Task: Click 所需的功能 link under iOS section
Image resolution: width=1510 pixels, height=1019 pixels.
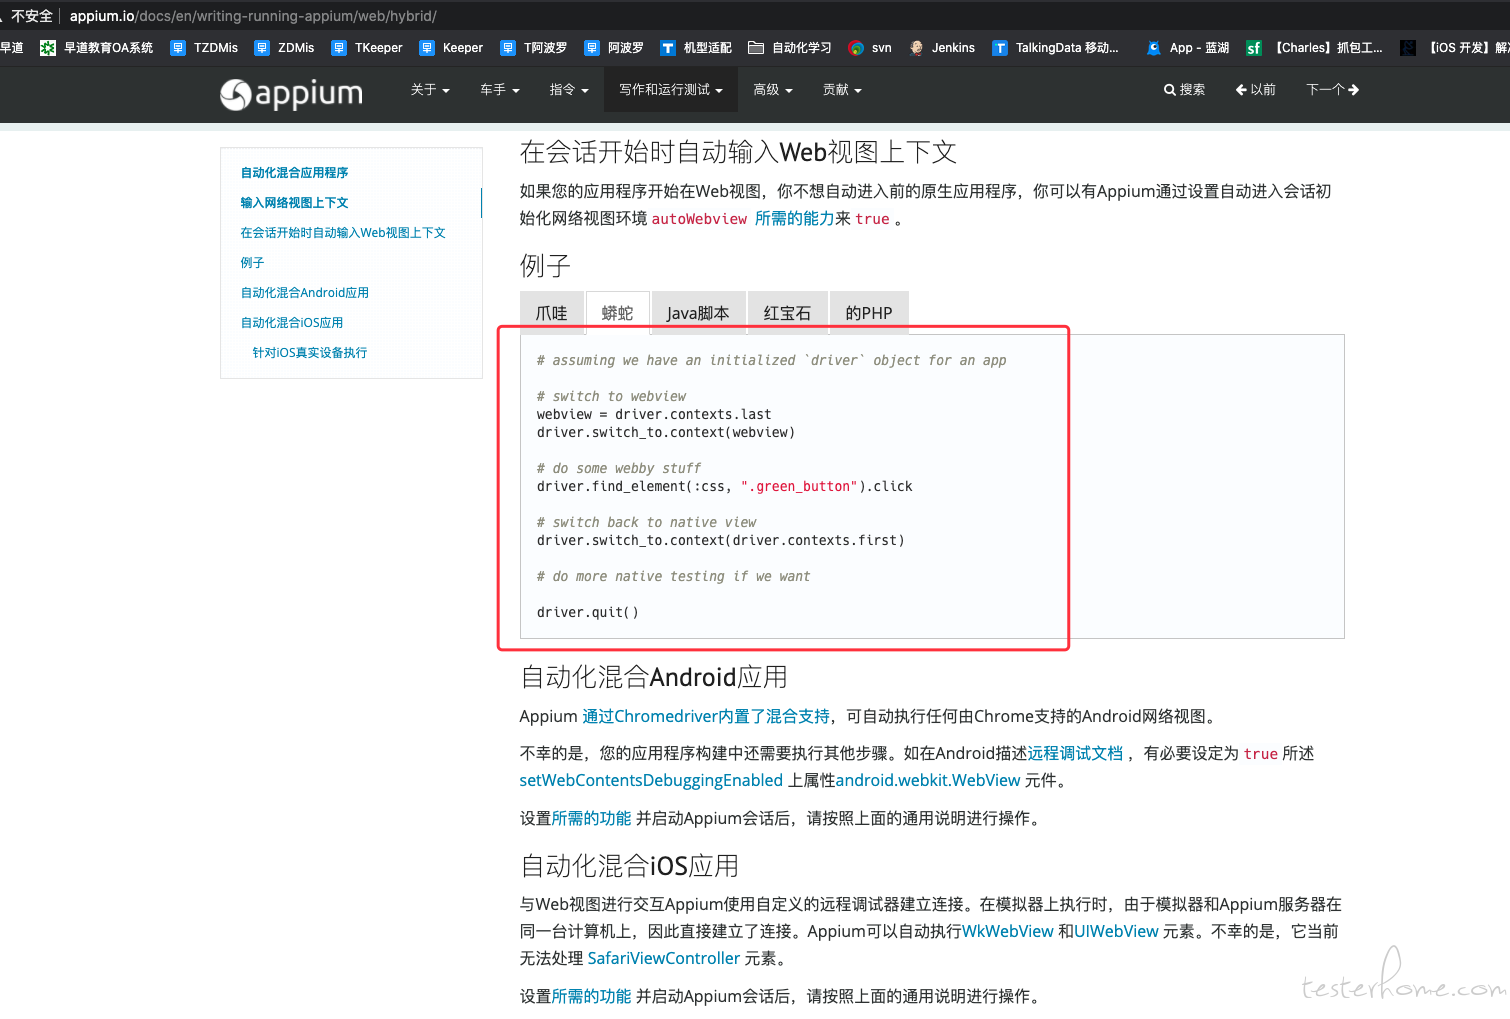Action: pos(591,996)
